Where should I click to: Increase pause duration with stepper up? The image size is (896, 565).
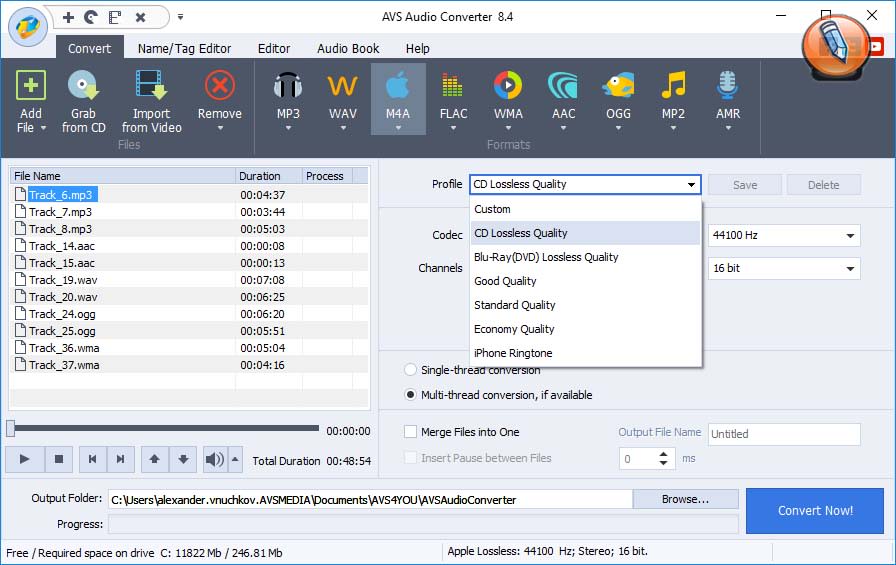click(x=663, y=454)
